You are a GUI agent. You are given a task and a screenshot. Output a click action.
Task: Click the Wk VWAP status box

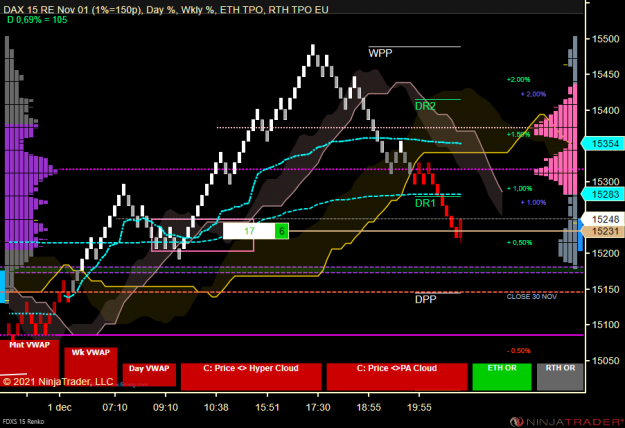pyautogui.click(x=90, y=366)
